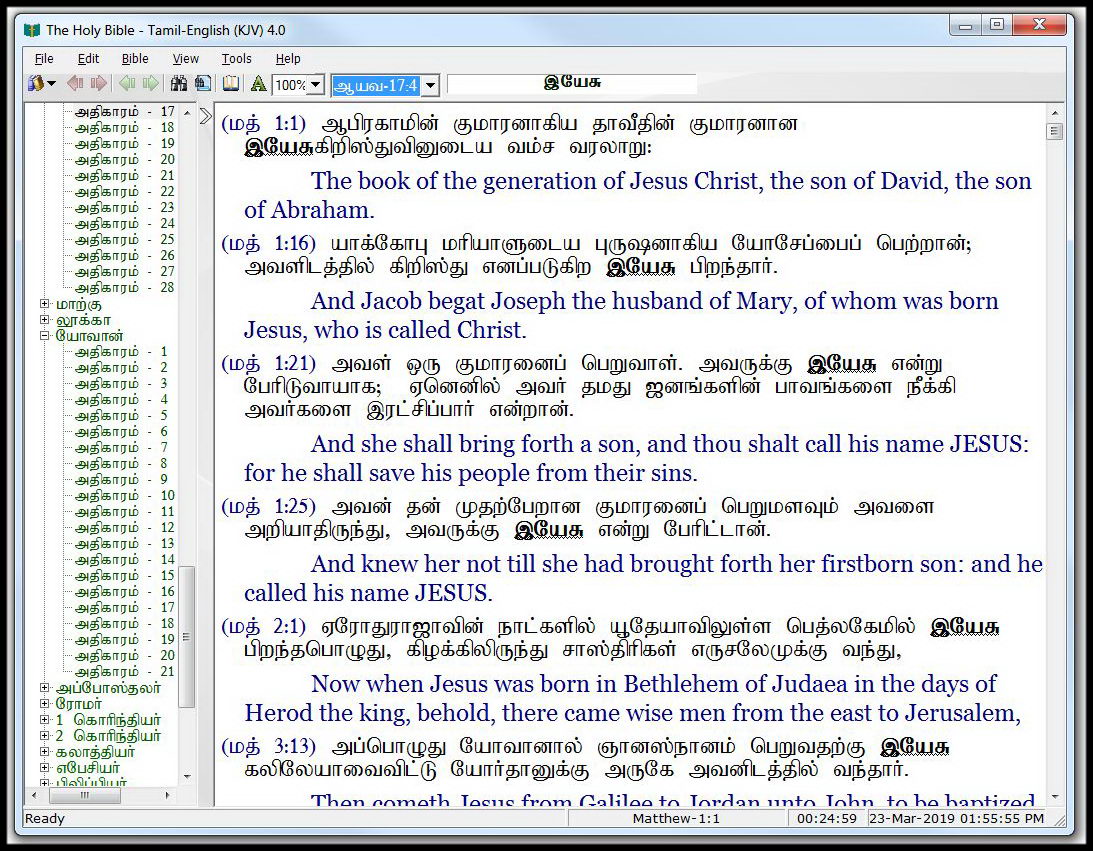Select அதிகாரம் - 14 under யோவான்
Image resolution: width=1093 pixels, height=851 pixels.
click(125, 560)
